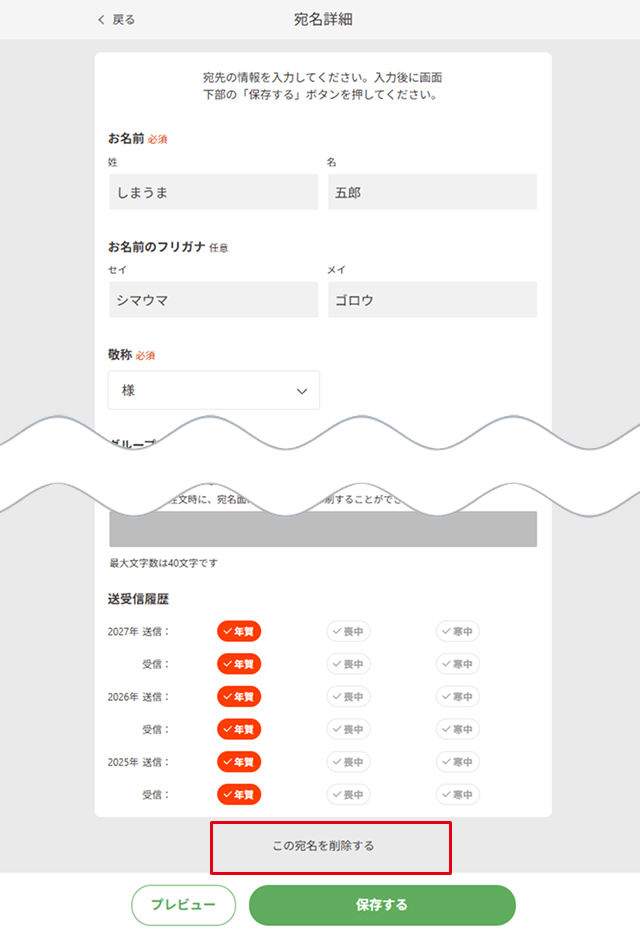Click the 最大文字数は40文字です note

[163, 563]
